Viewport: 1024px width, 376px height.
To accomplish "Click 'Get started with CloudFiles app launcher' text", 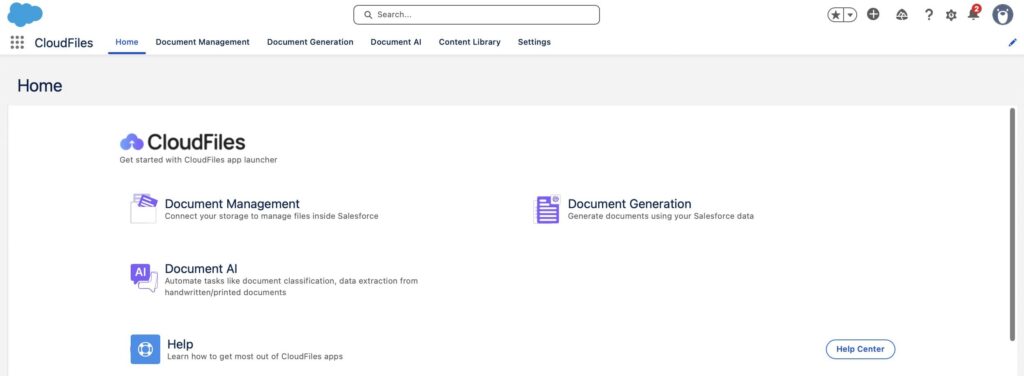I will pos(199,160).
